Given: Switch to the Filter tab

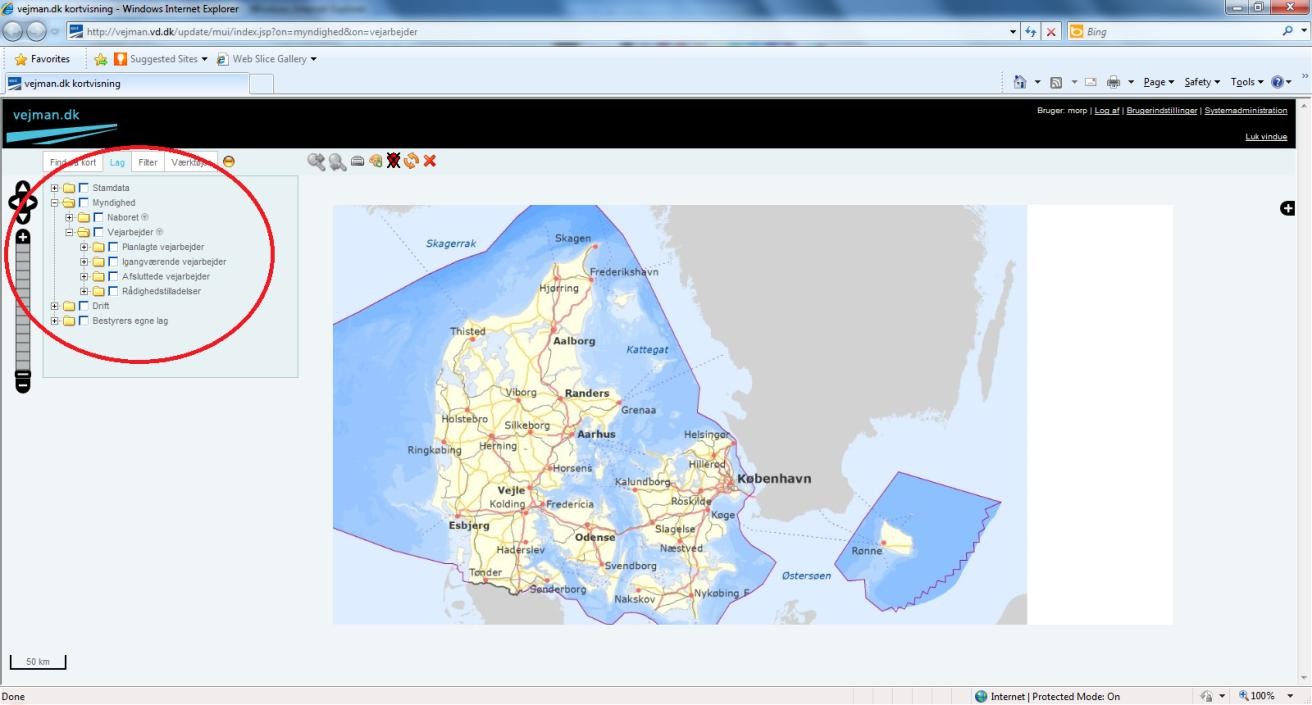Looking at the screenshot, I should tap(148, 162).
